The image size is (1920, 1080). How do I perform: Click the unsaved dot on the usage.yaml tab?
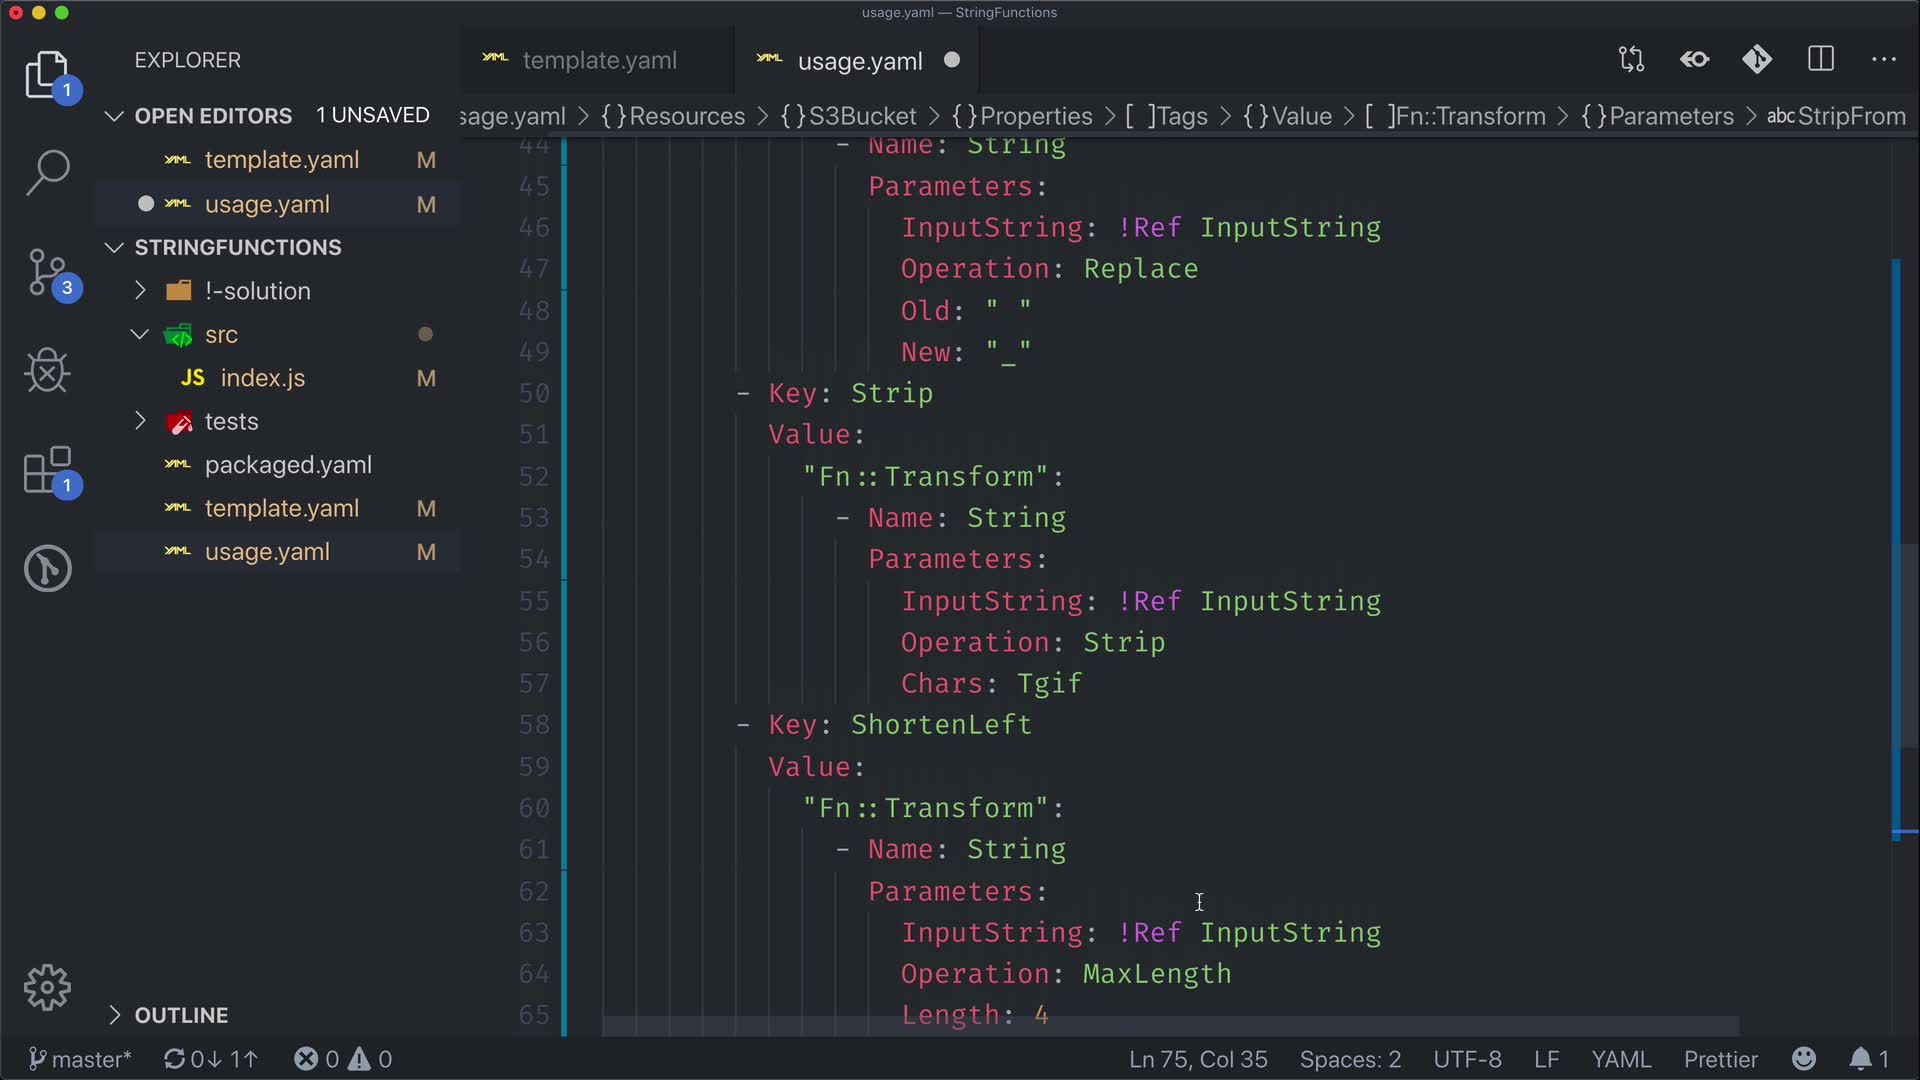coord(952,60)
